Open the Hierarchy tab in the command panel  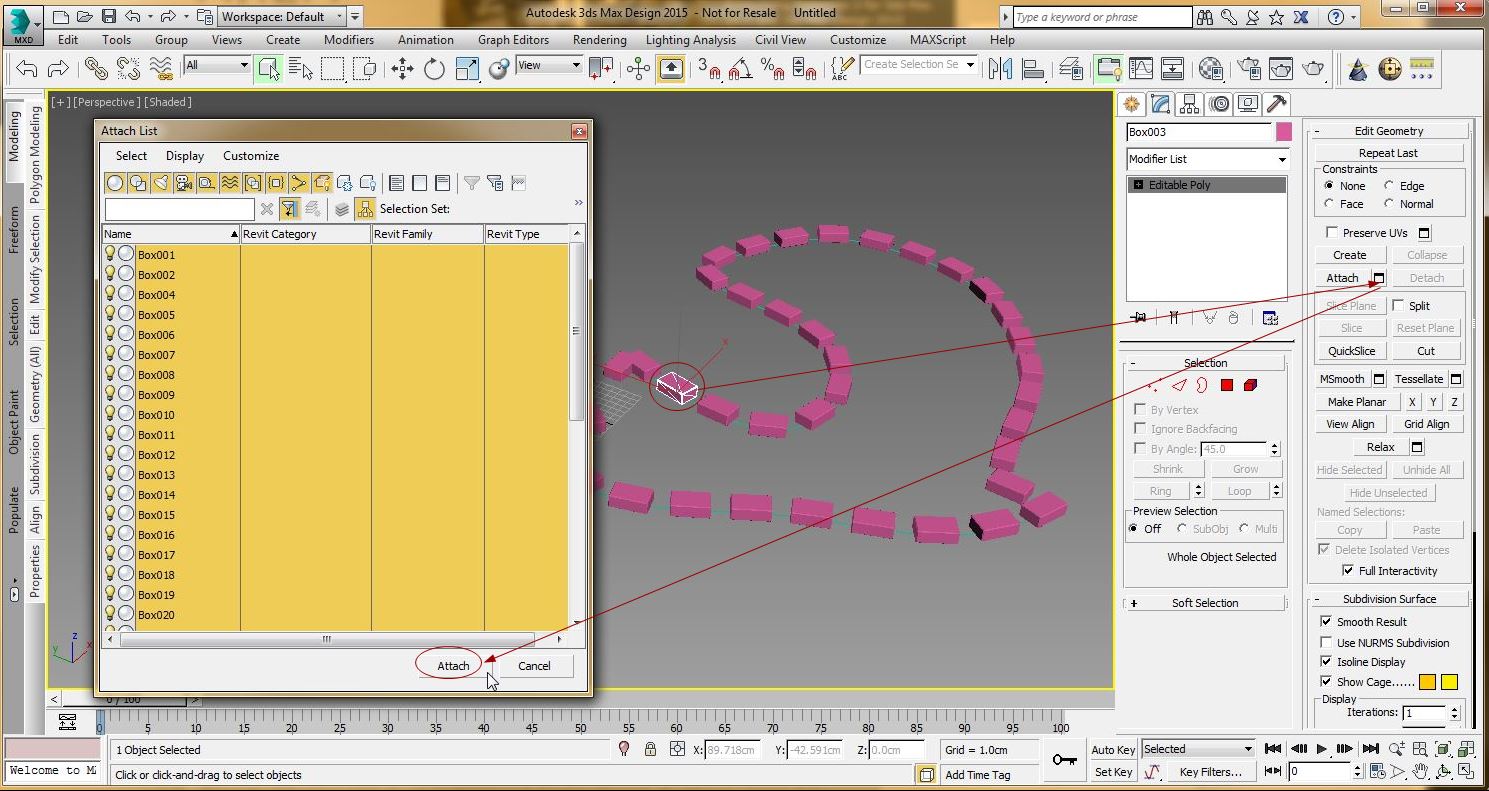click(1189, 103)
